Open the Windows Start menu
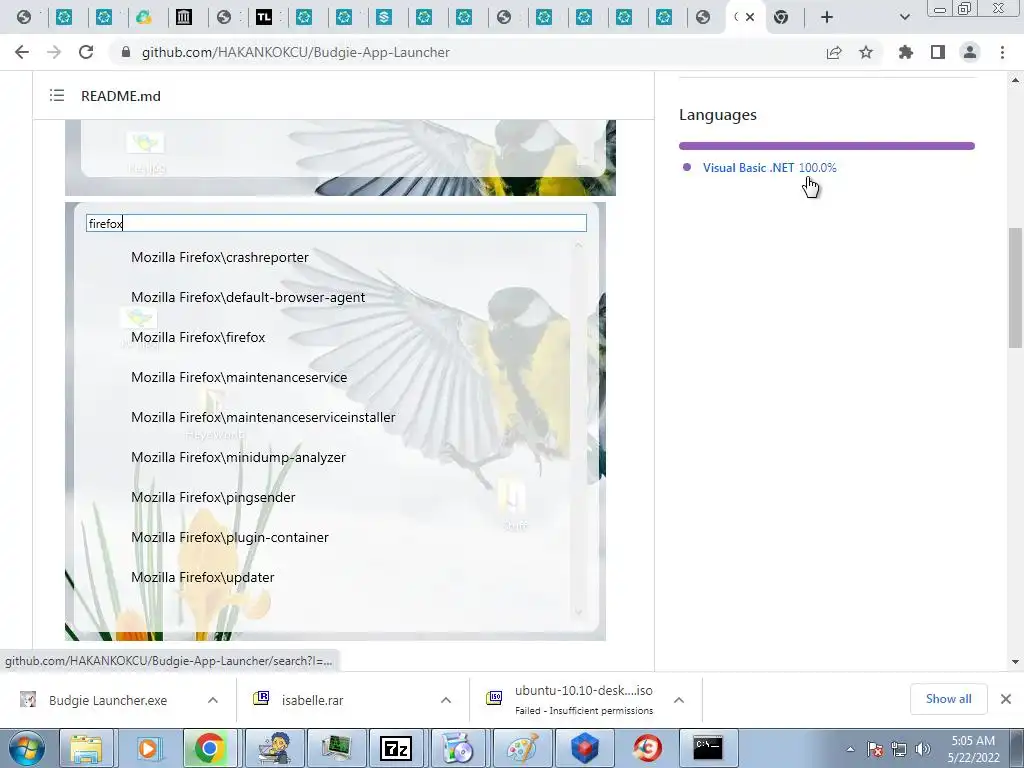 [x=26, y=748]
